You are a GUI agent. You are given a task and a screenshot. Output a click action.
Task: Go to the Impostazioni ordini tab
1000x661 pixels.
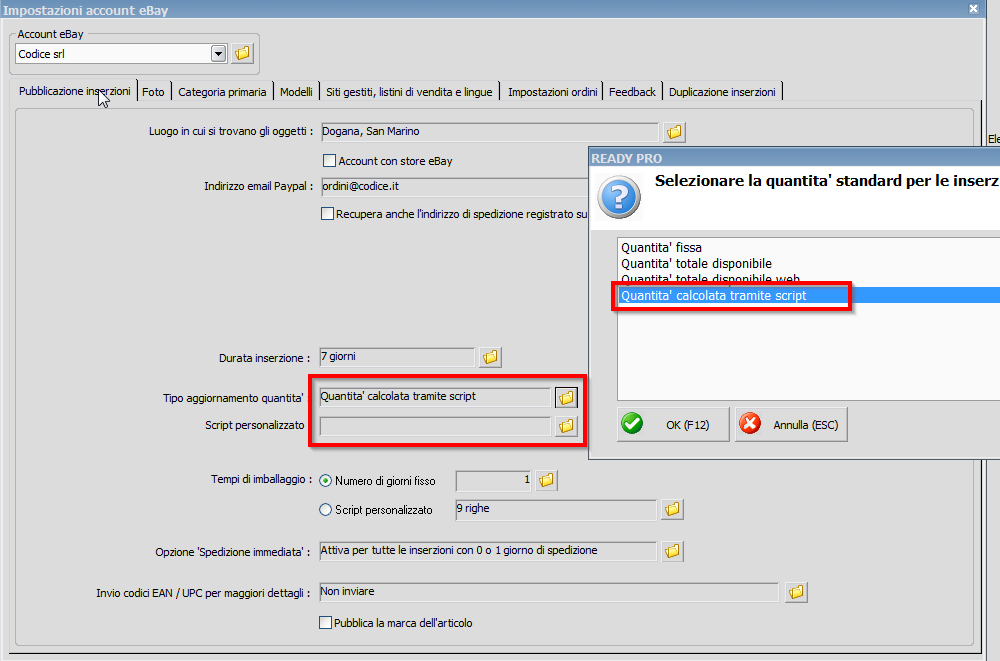point(552,92)
